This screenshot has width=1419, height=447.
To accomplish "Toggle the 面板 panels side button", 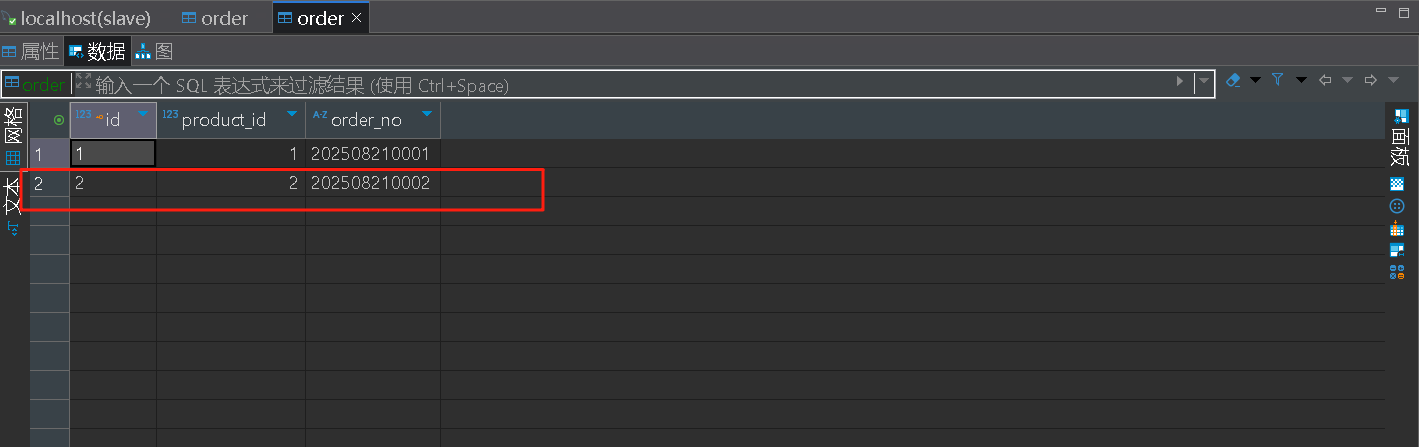I will (x=1398, y=138).
